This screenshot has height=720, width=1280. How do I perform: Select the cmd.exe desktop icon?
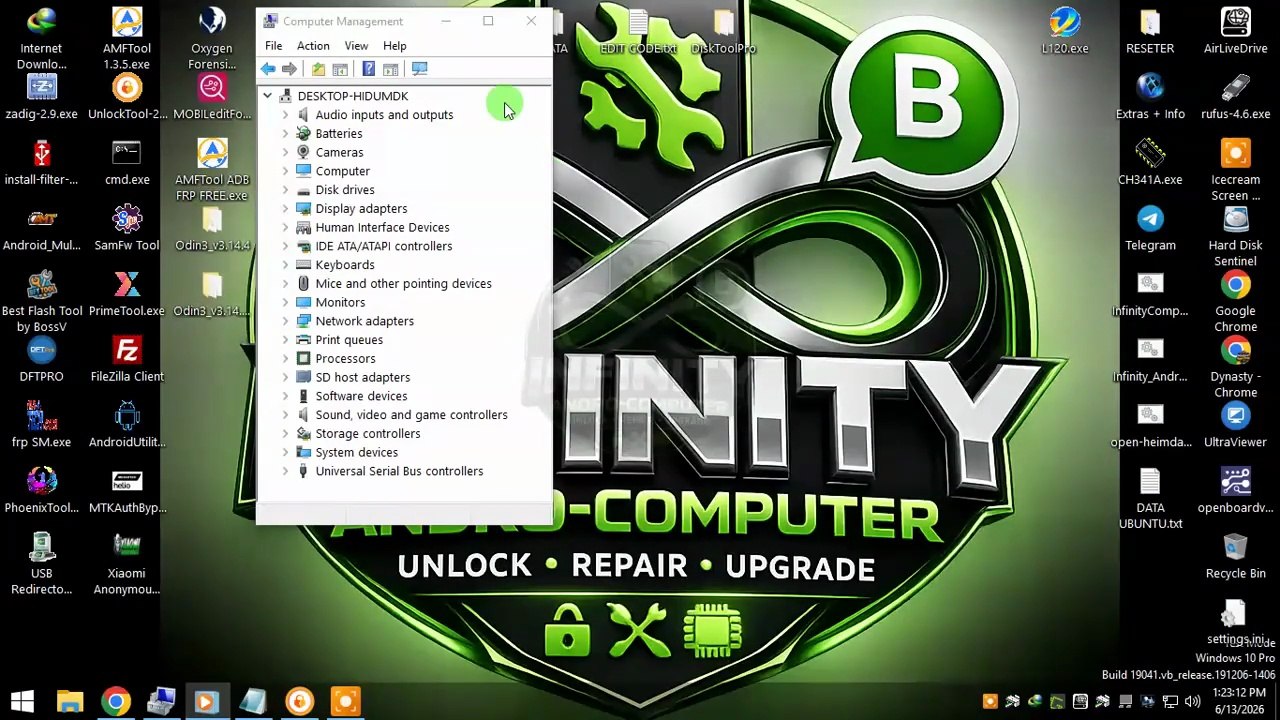tap(127, 163)
